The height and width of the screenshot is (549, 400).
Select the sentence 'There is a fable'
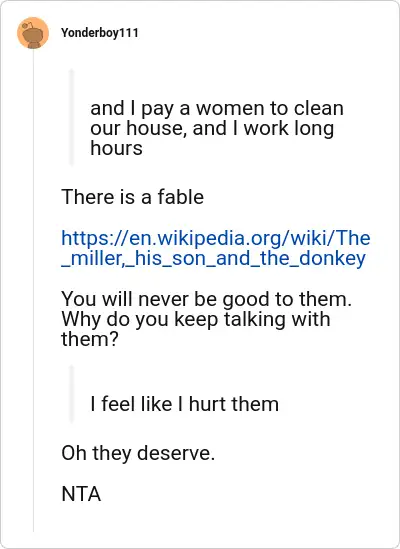pos(132,197)
